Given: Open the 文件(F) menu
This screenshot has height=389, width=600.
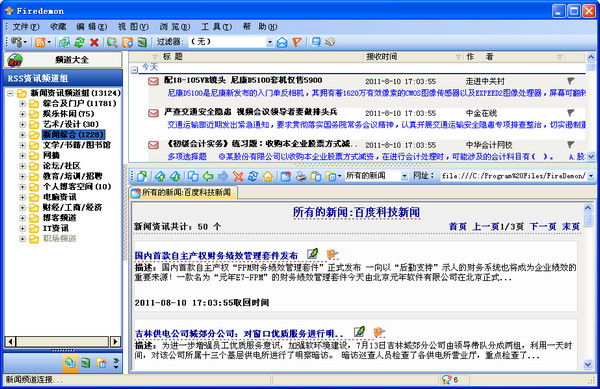Looking at the screenshot, I should [26, 27].
